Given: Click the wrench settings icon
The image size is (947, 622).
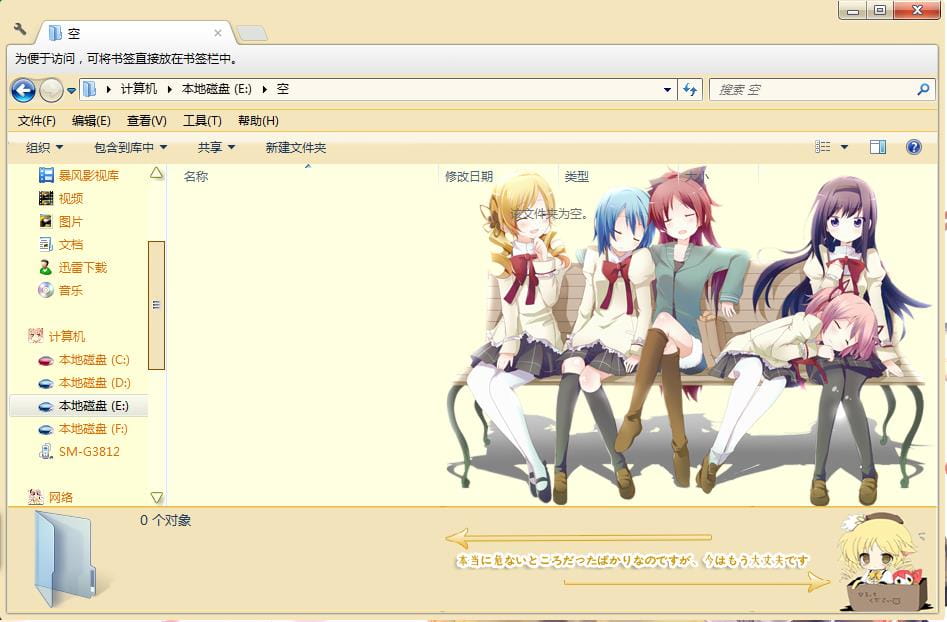Looking at the screenshot, I should (19, 29).
